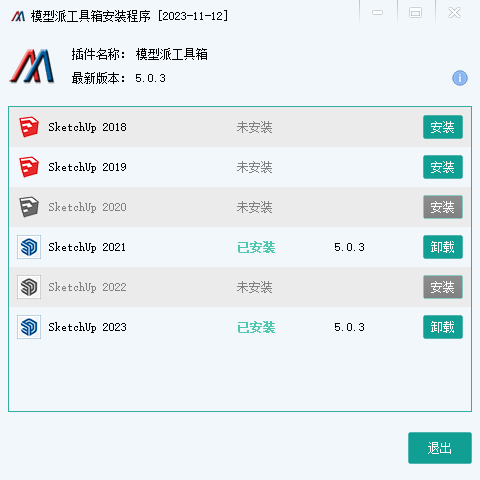Click the 未安装 status in SketchUp 2019 row
The image size is (480, 480).
[254, 167]
